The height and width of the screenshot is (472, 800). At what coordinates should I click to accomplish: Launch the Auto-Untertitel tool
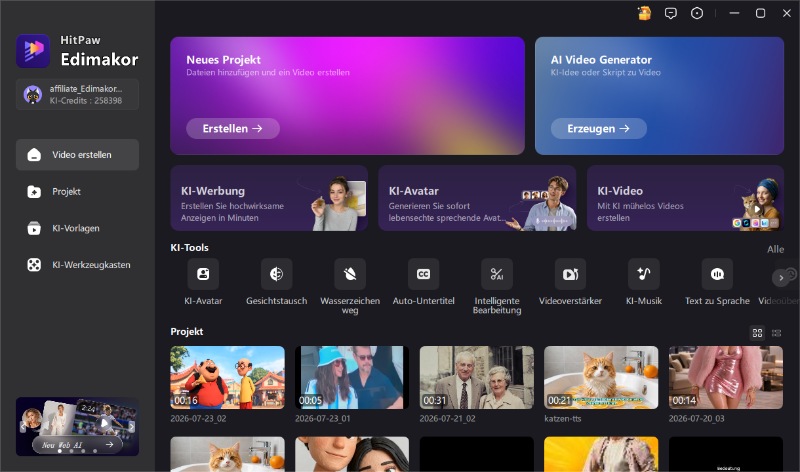(423, 274)
